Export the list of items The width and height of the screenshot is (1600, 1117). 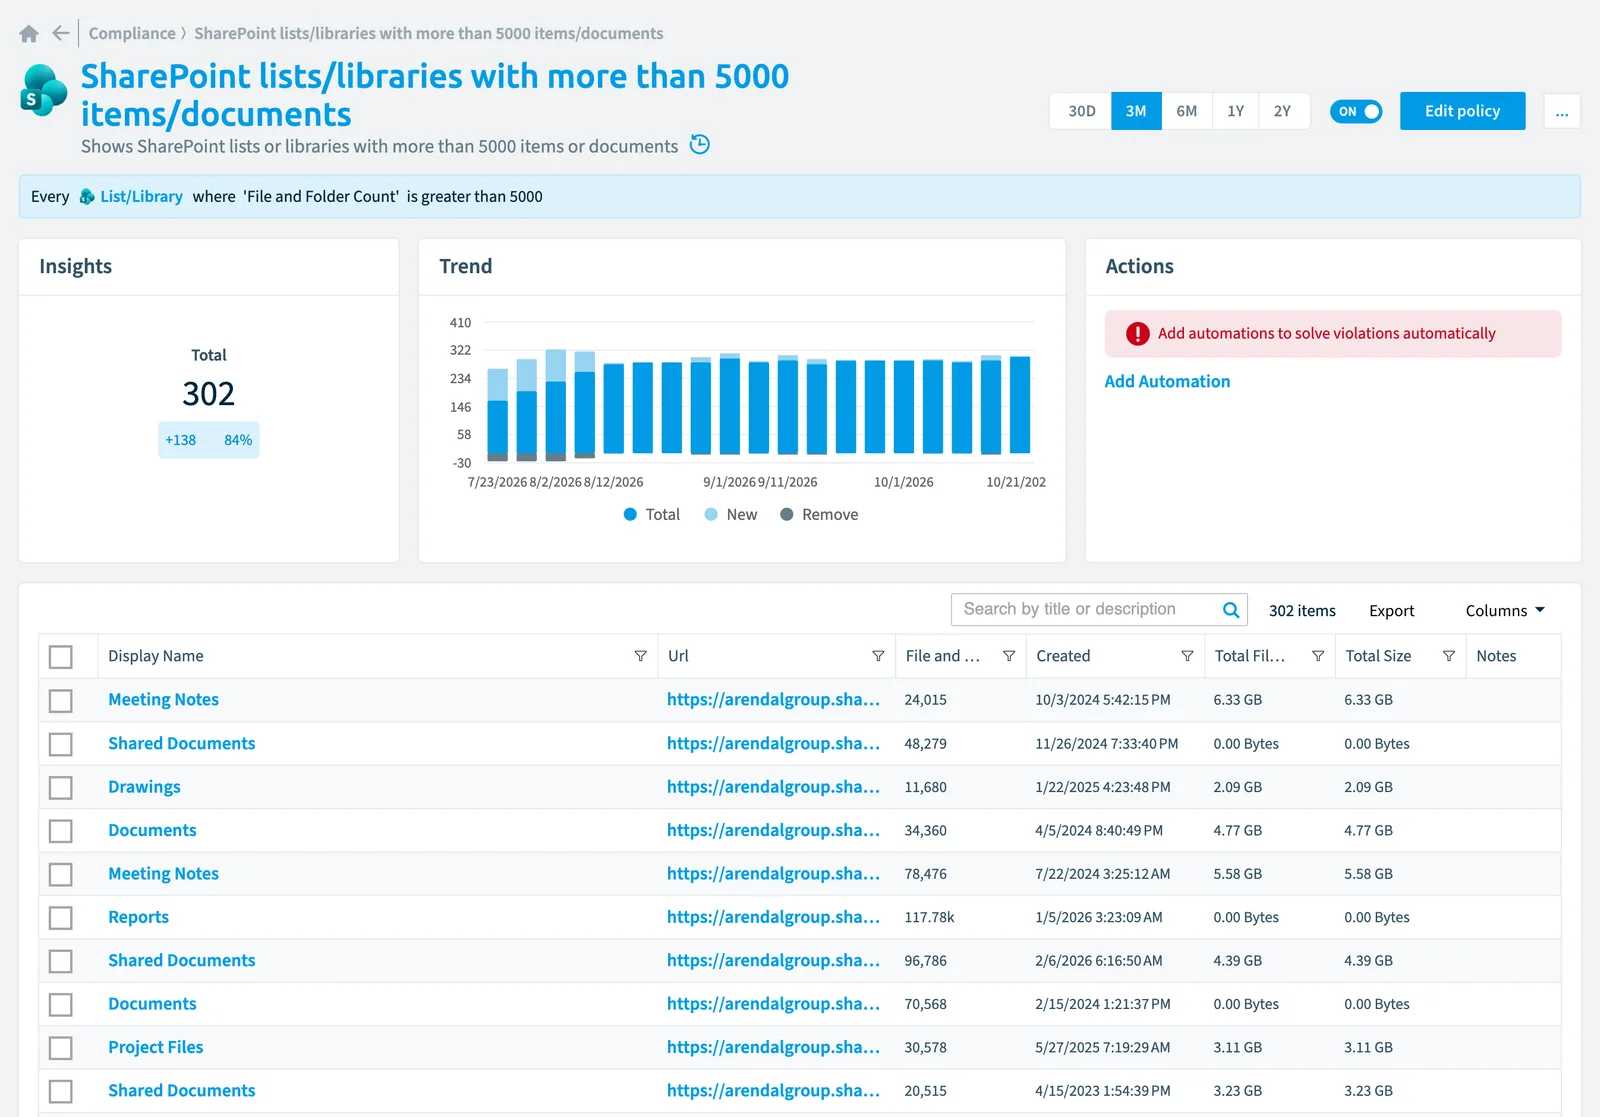(x=1391, y=610)
